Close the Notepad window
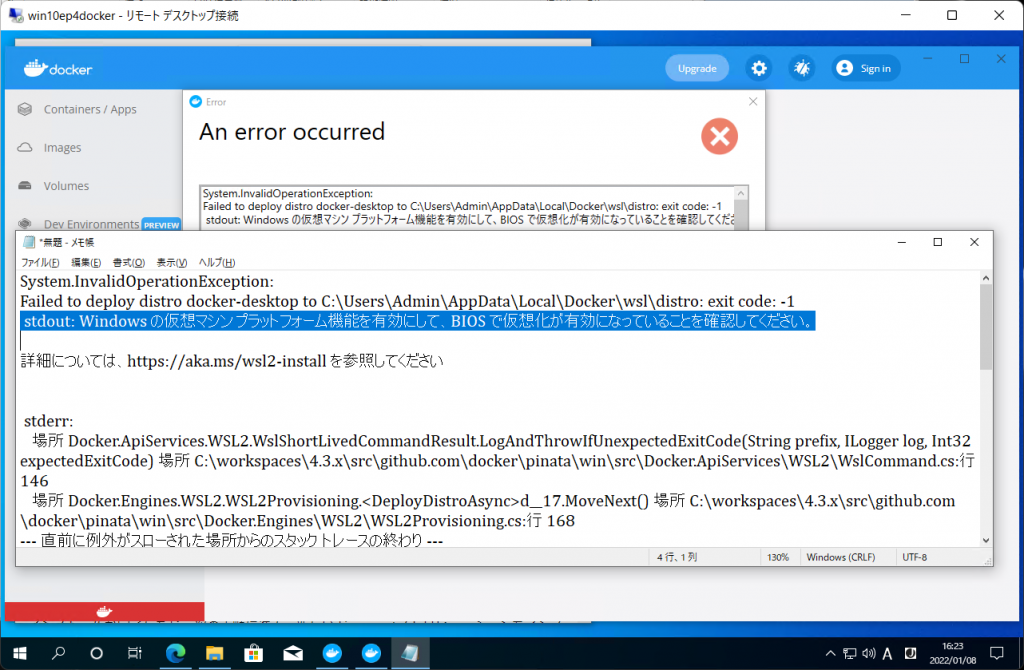The height and width of the screenshot is (670, 1024). pyautogui.click(x=974, y=242)
